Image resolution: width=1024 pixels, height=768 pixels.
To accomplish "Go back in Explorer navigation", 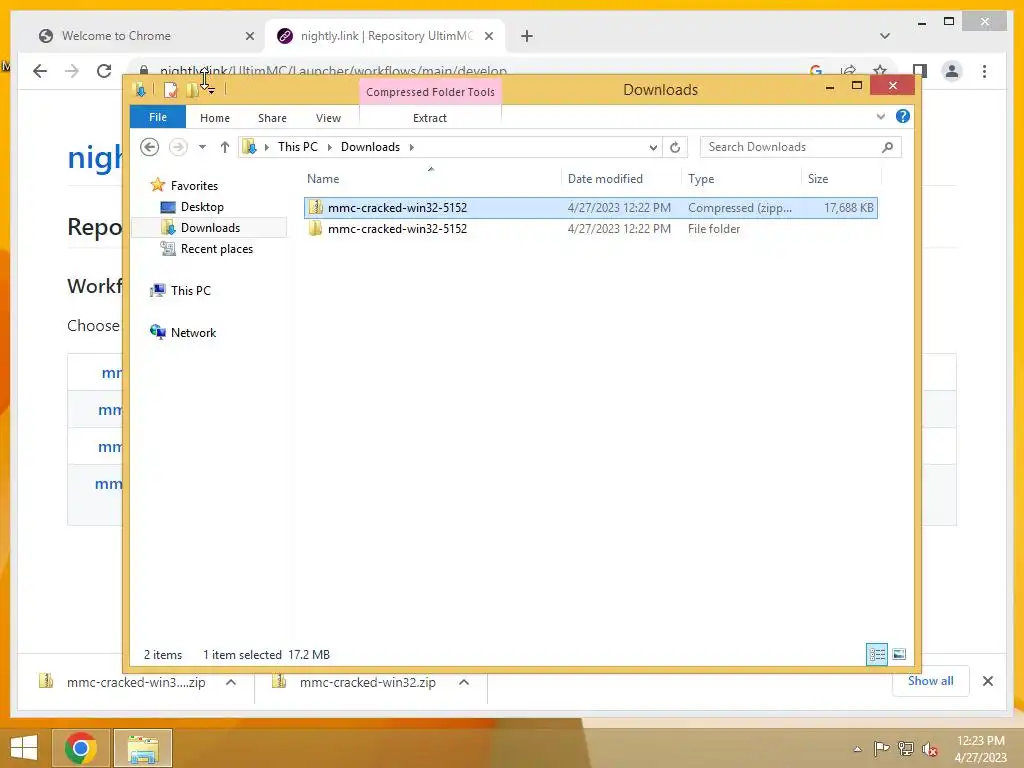I will 150,147.
